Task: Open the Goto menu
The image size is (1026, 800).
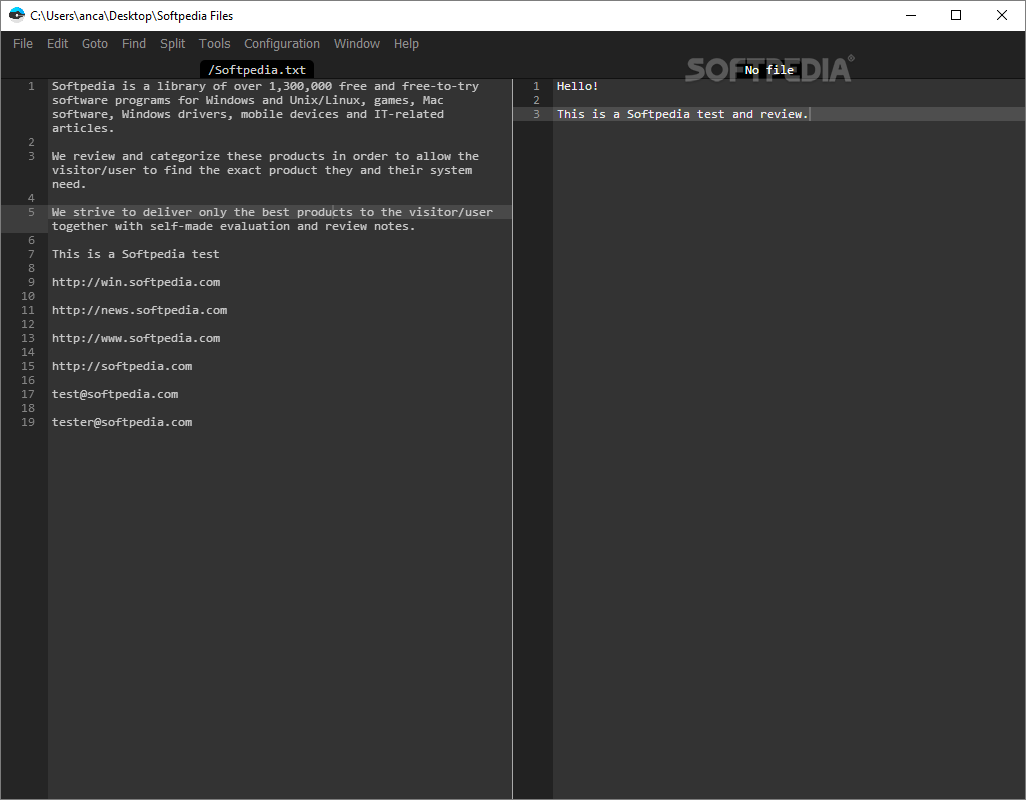Action: coord(95,44)
